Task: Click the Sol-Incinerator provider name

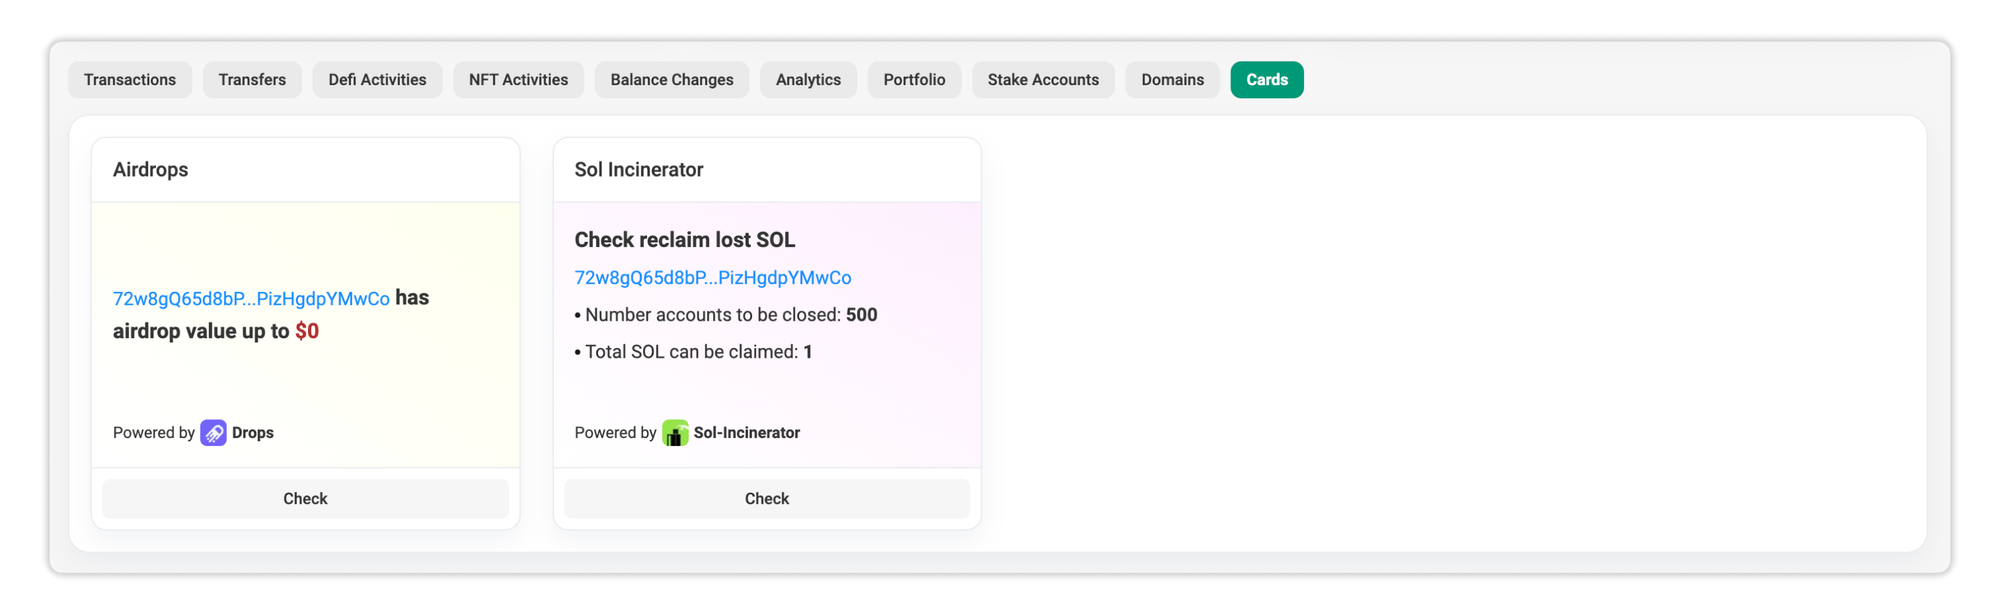Action: pos(747,433)
